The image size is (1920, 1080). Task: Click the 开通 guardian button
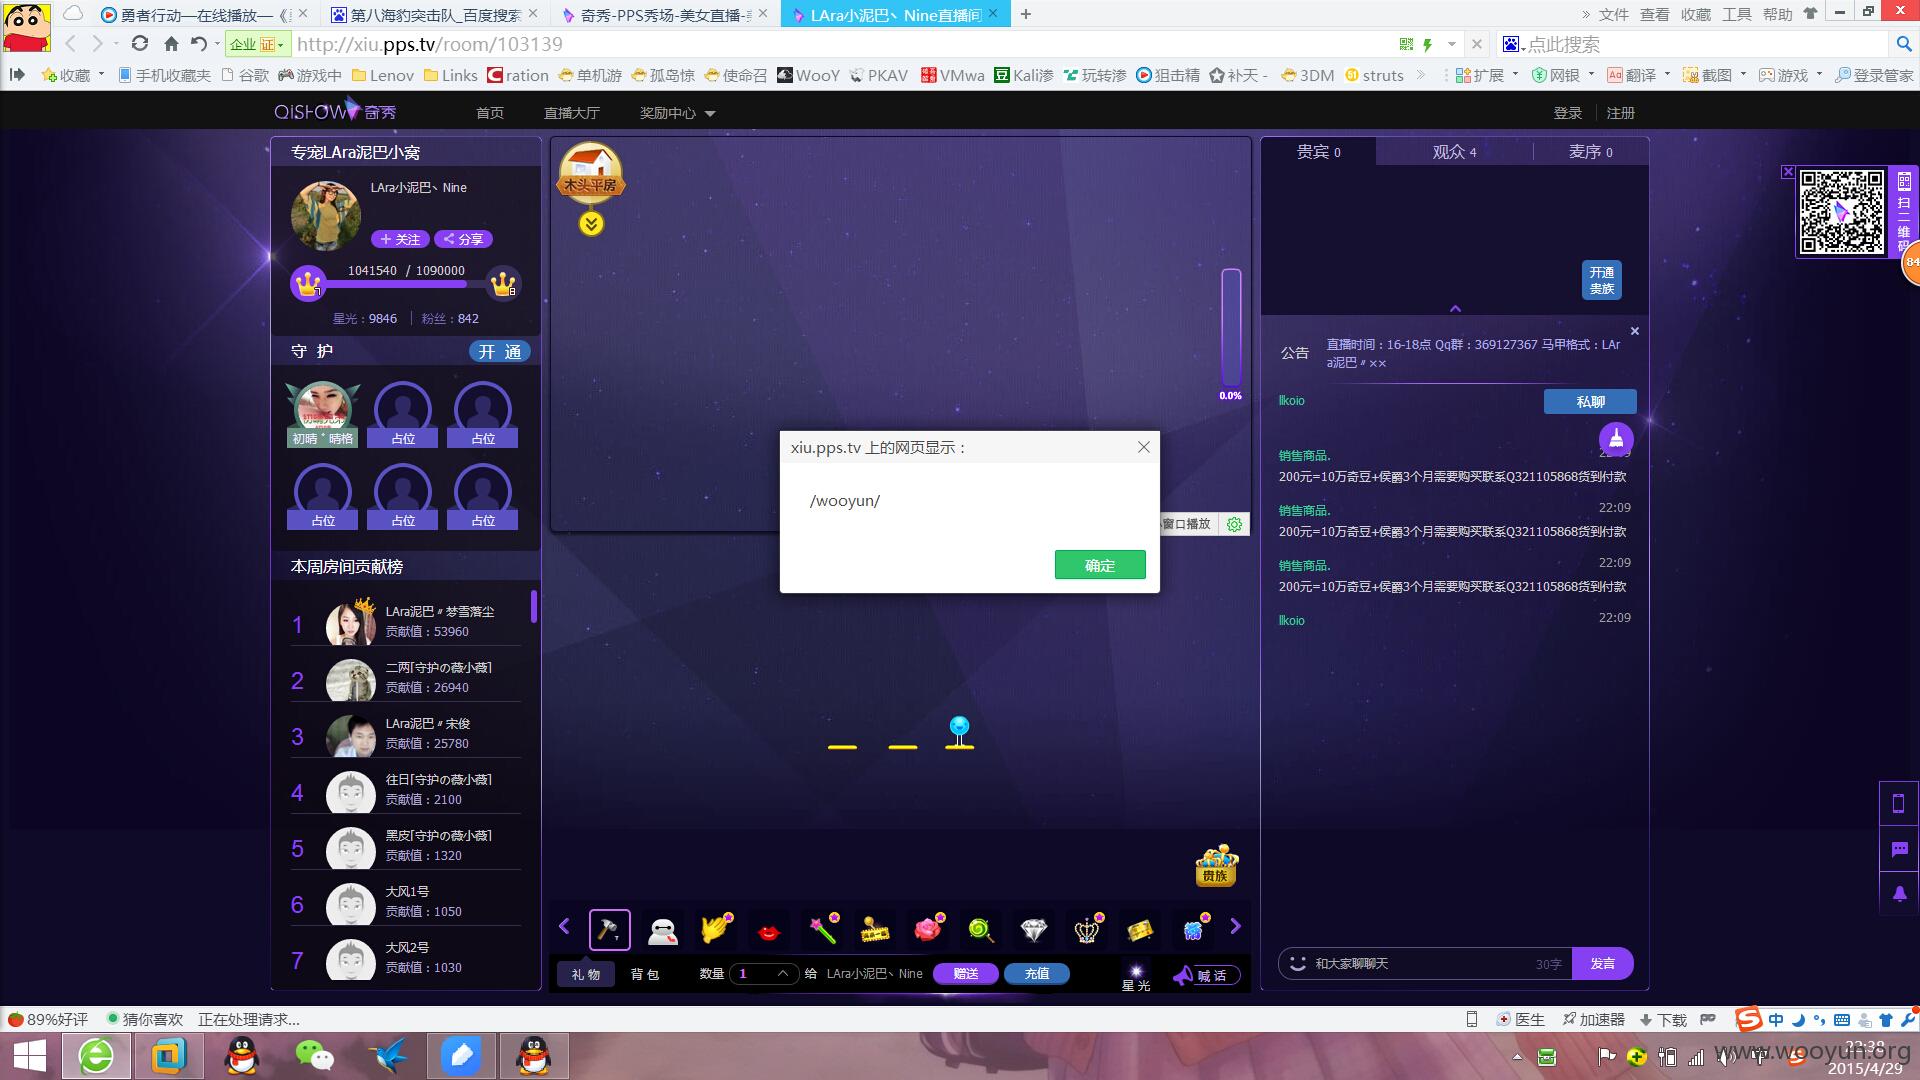pyautogui.click(x=499, y=352)
